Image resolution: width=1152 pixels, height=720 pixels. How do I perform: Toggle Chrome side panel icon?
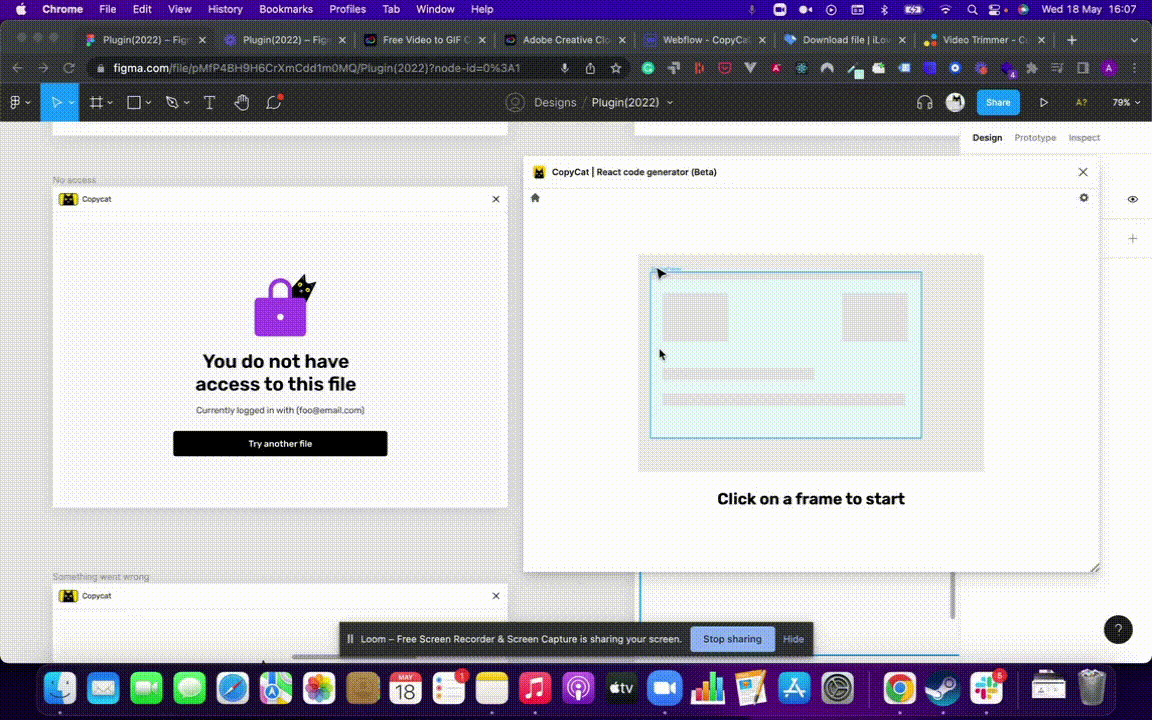pos(1083,68)
